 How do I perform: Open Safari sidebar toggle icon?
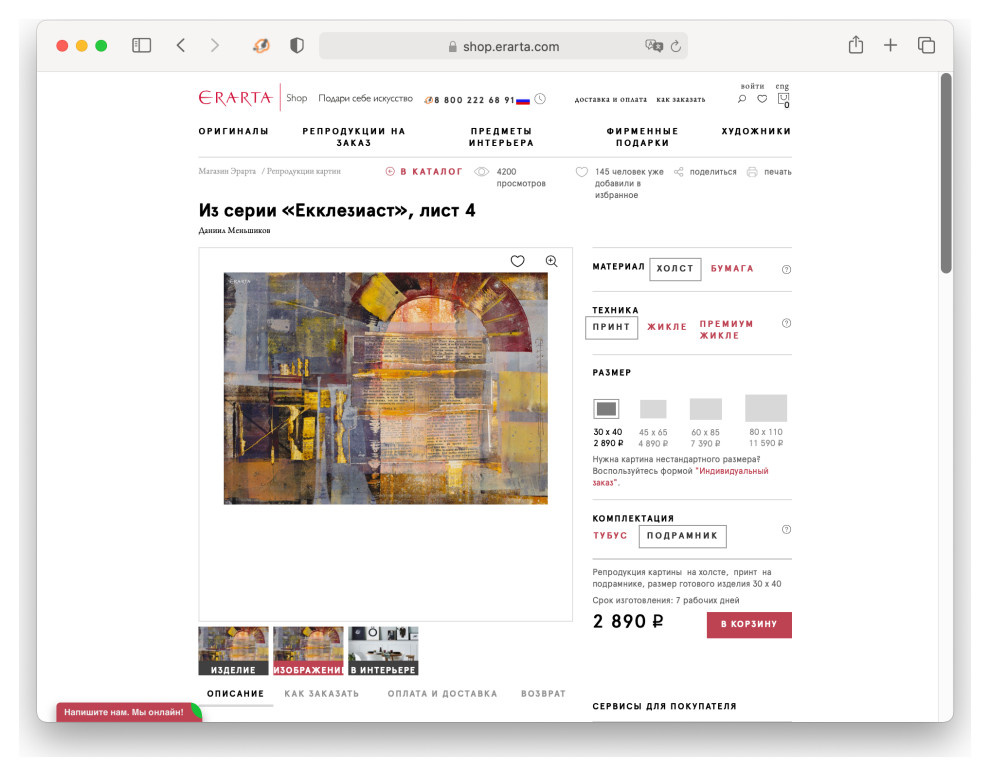tap(141, 46)
